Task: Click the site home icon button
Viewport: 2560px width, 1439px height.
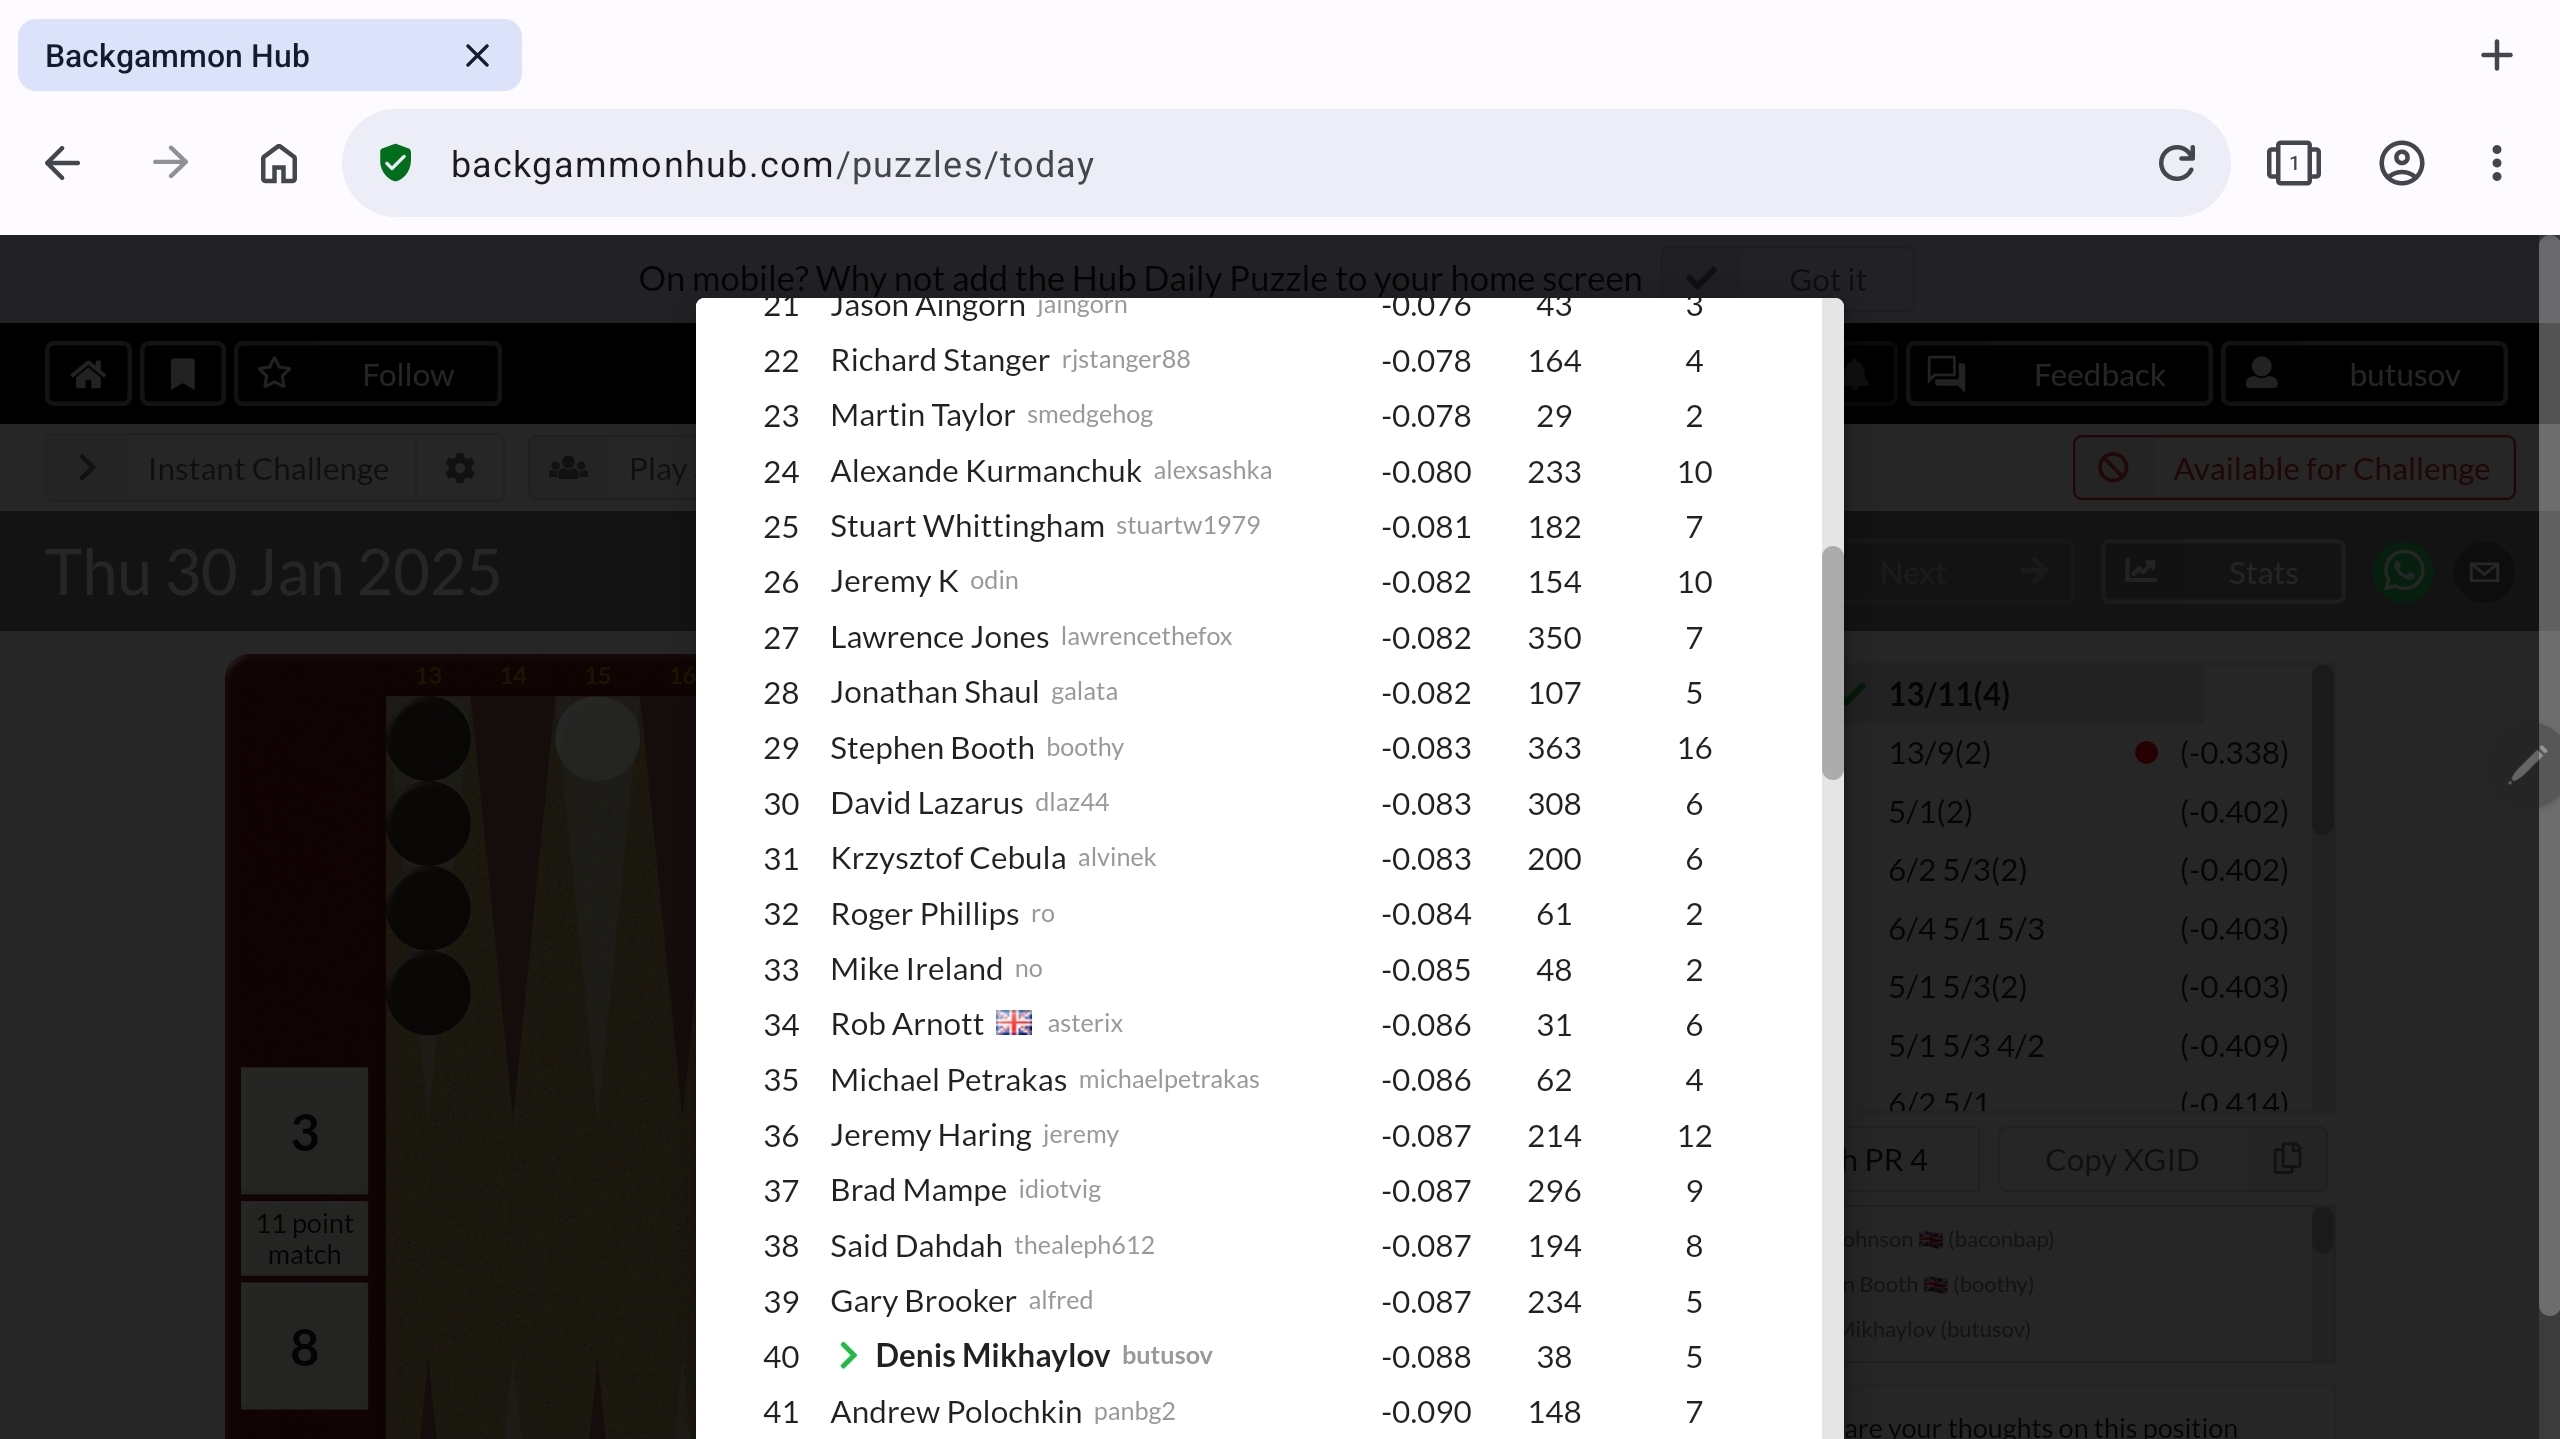Action: [x=88, y=374]
